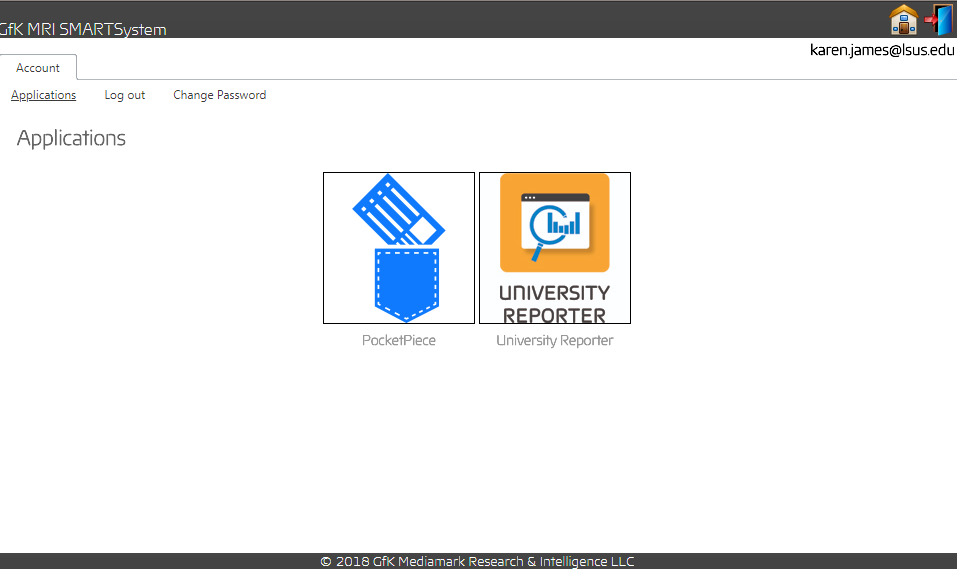Screen dimensions: 957x569
Task: Open the PocketPiece application tile
Action: [x=399, y=248]
